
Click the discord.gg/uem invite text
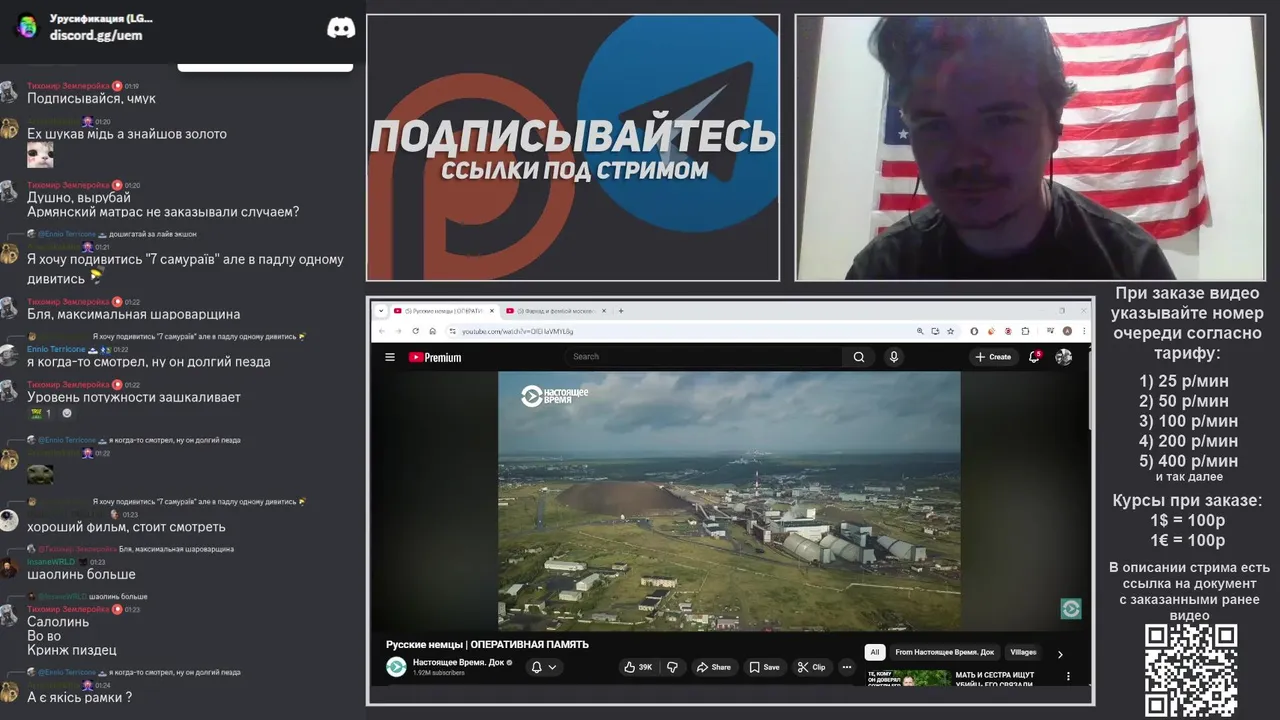[96, 35]
